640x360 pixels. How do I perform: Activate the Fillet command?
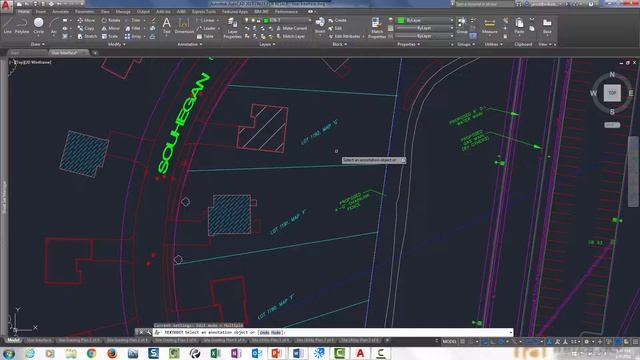click(133, 28)
